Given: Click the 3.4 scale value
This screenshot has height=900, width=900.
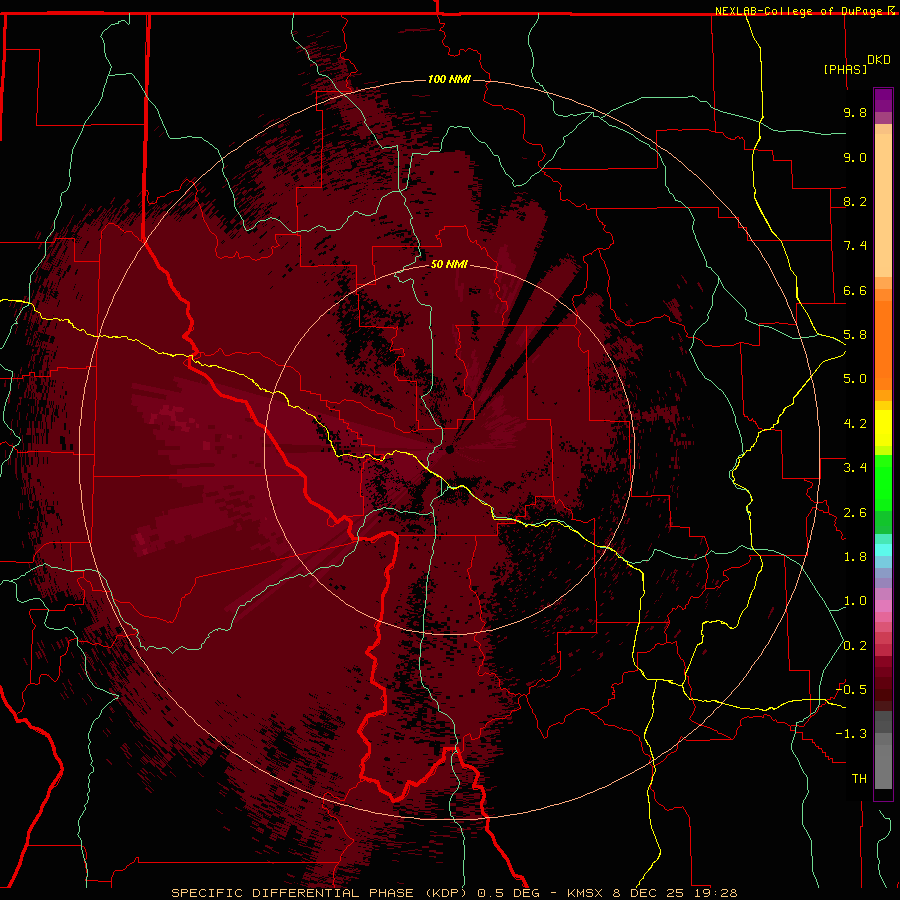Looking at the screenshot, I should click(x=855, y=468).
